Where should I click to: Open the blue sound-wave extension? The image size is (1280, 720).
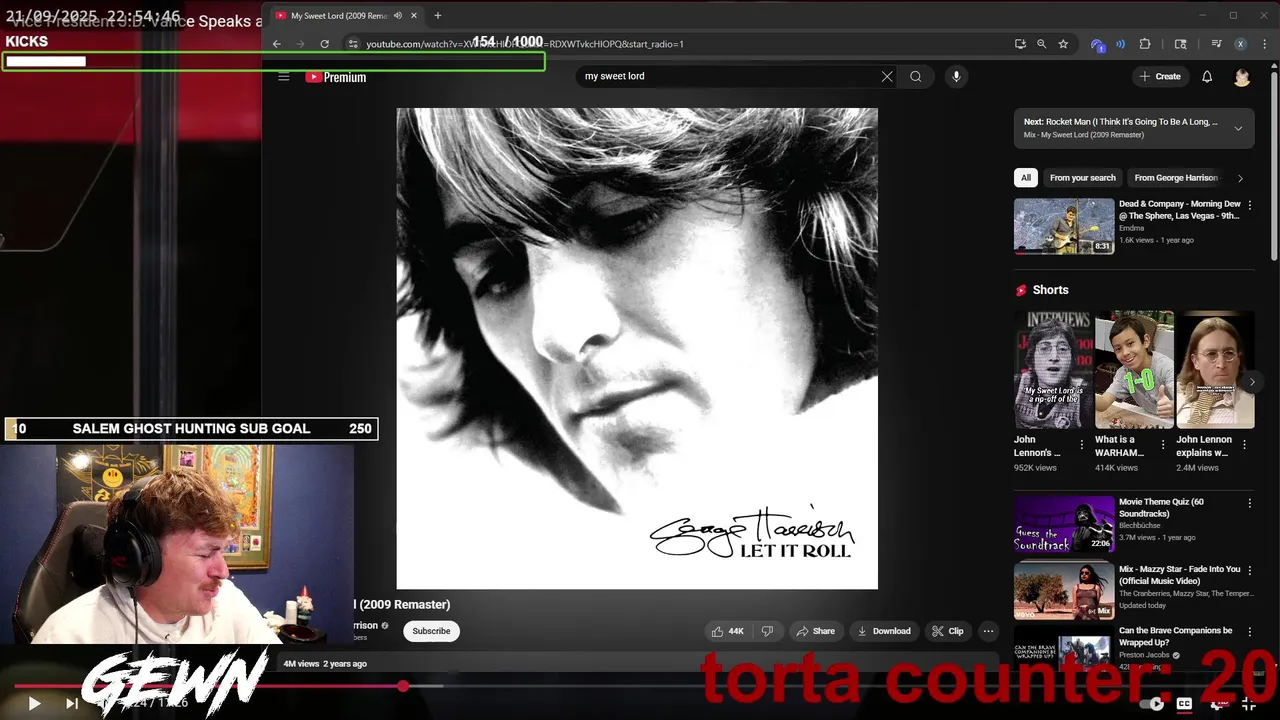point(1120,44)
